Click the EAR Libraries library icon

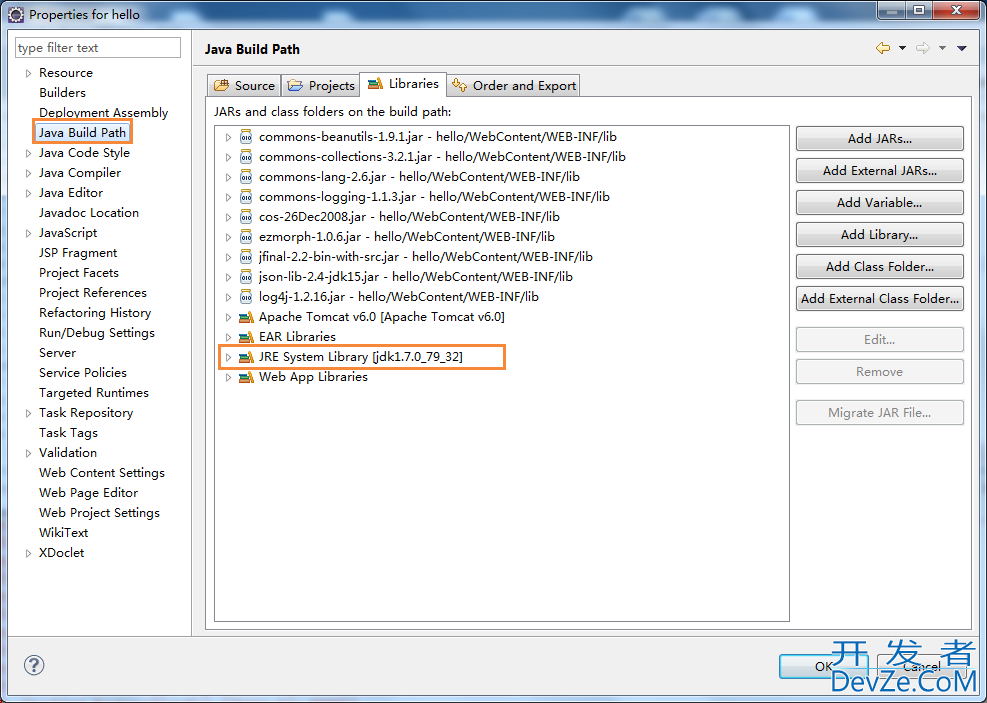pyautogui.click(x=246, y=337)
